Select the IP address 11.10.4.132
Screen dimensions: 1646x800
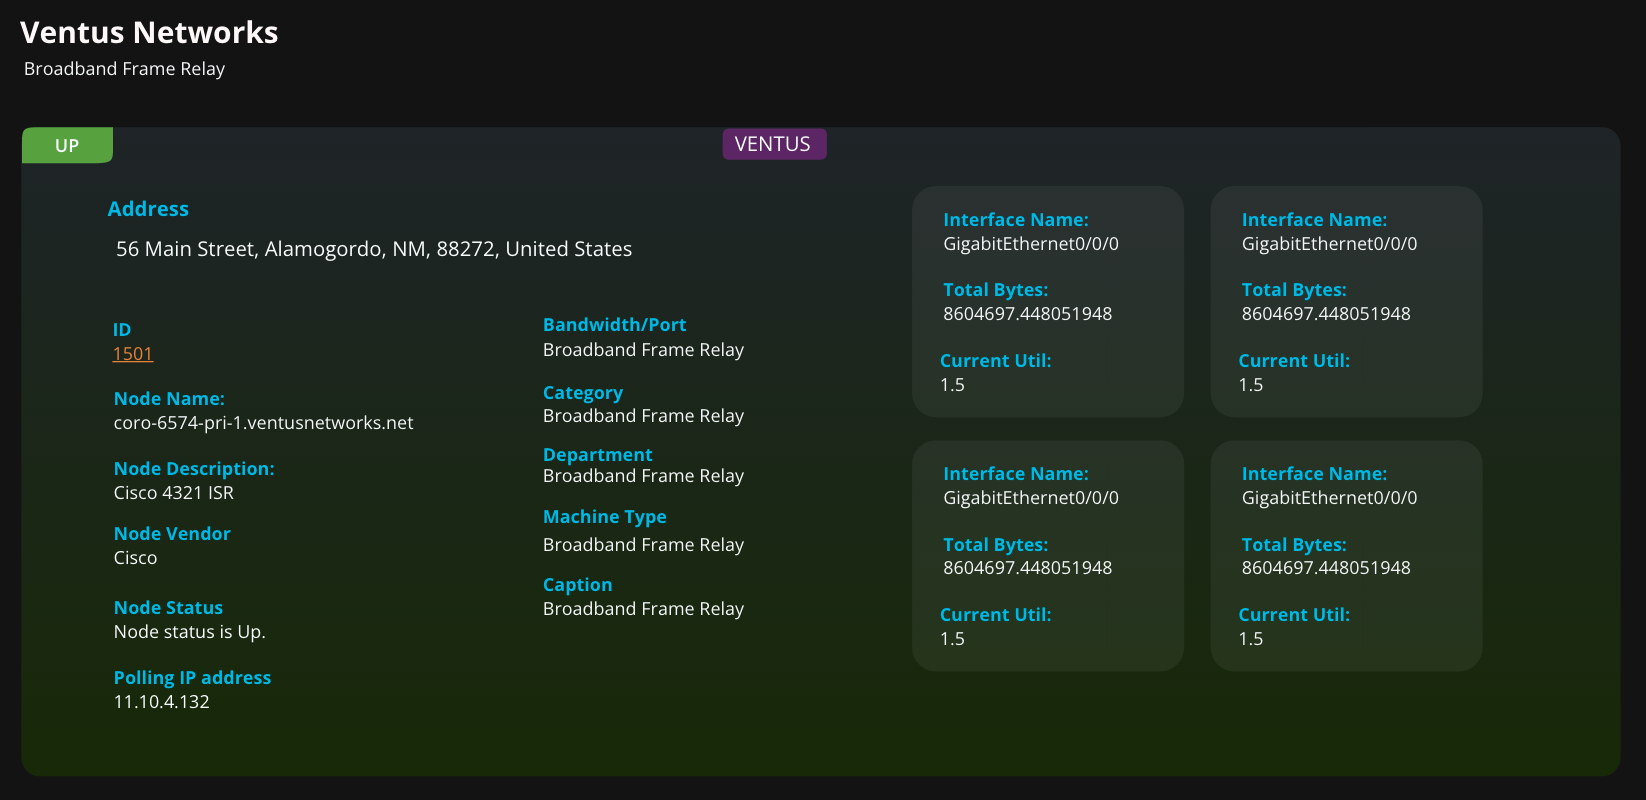(x=162, y=702)
